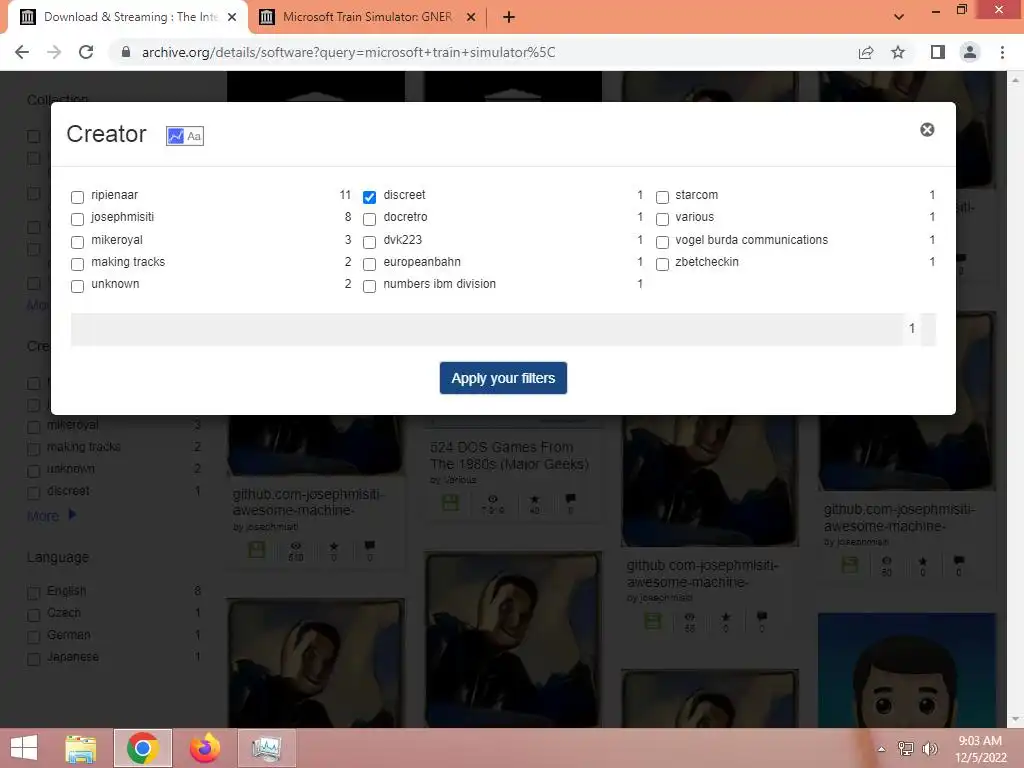Check the docretro creator checkbox

coord(370,219)
